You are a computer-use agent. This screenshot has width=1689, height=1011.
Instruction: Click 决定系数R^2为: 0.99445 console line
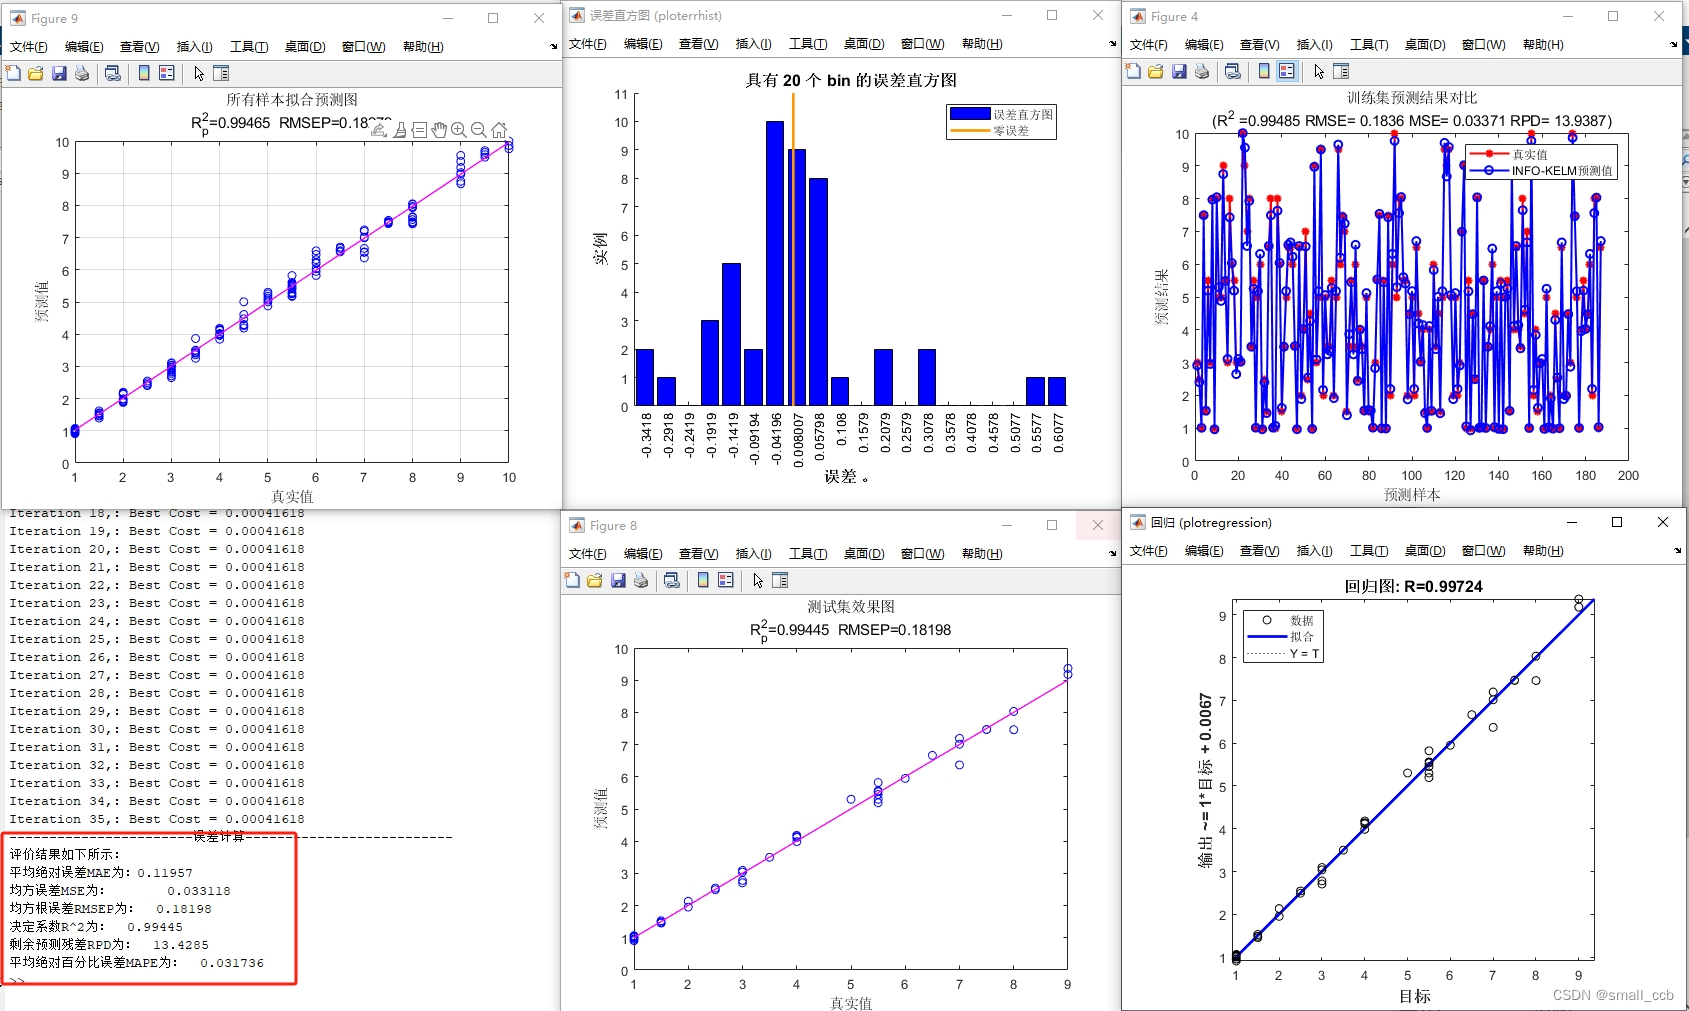coord(96,927)
